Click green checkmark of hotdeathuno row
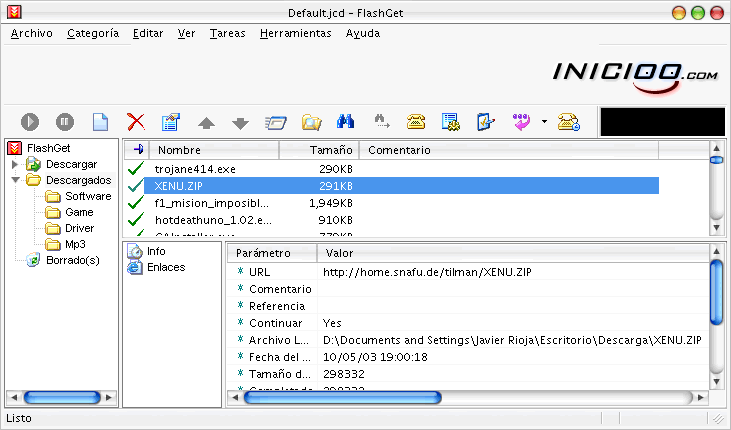 (136, 219)
